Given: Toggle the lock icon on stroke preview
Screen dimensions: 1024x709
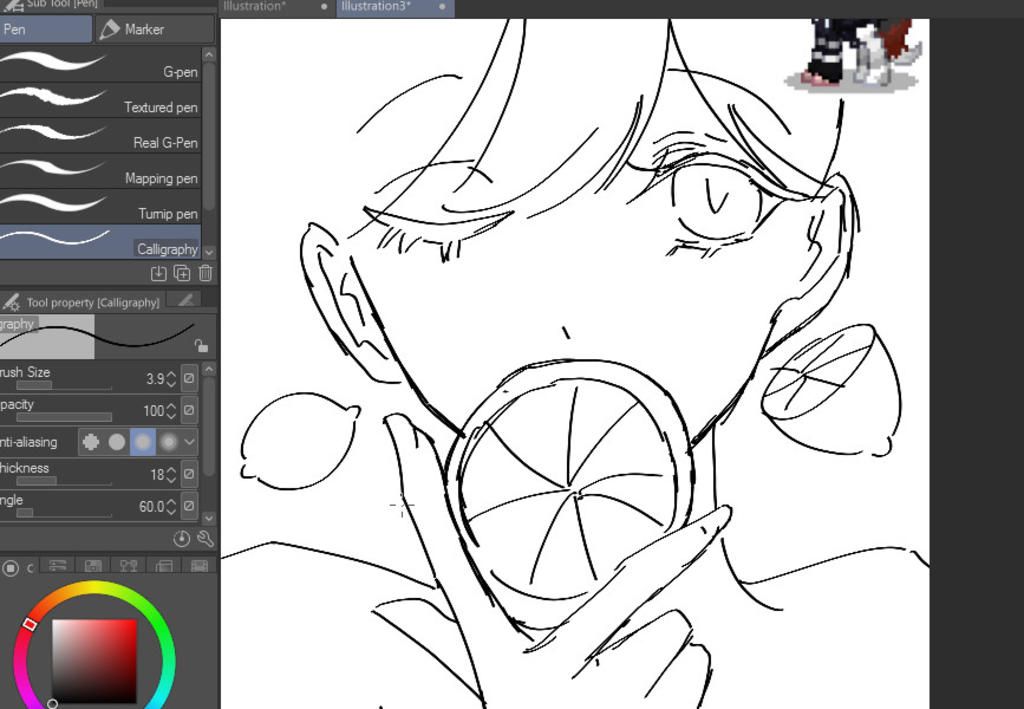Looking at the screenshot, I should point(200,345).
